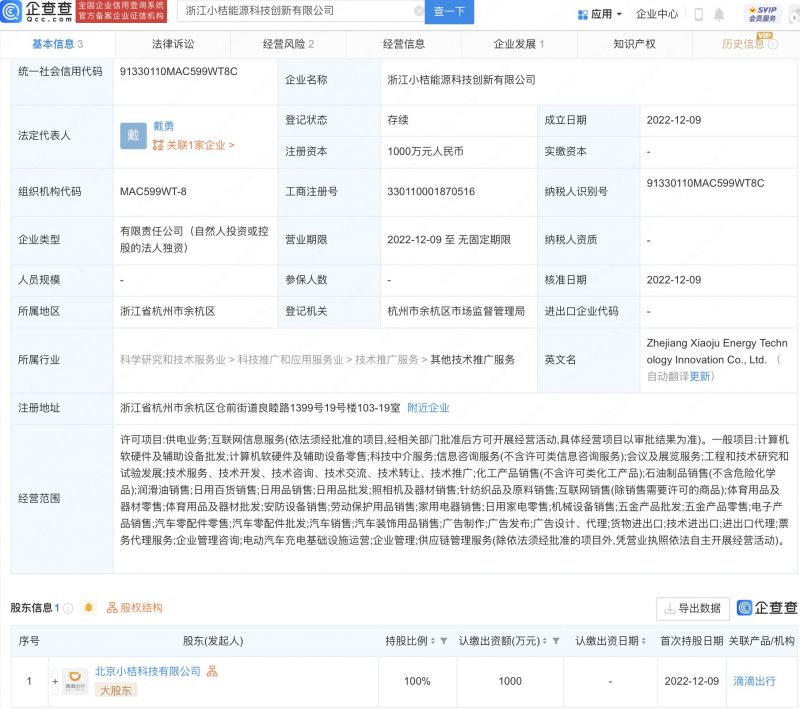Click the region value 浙江省杭州市余杭区
800x709 pixels.
tap(167, 311)
